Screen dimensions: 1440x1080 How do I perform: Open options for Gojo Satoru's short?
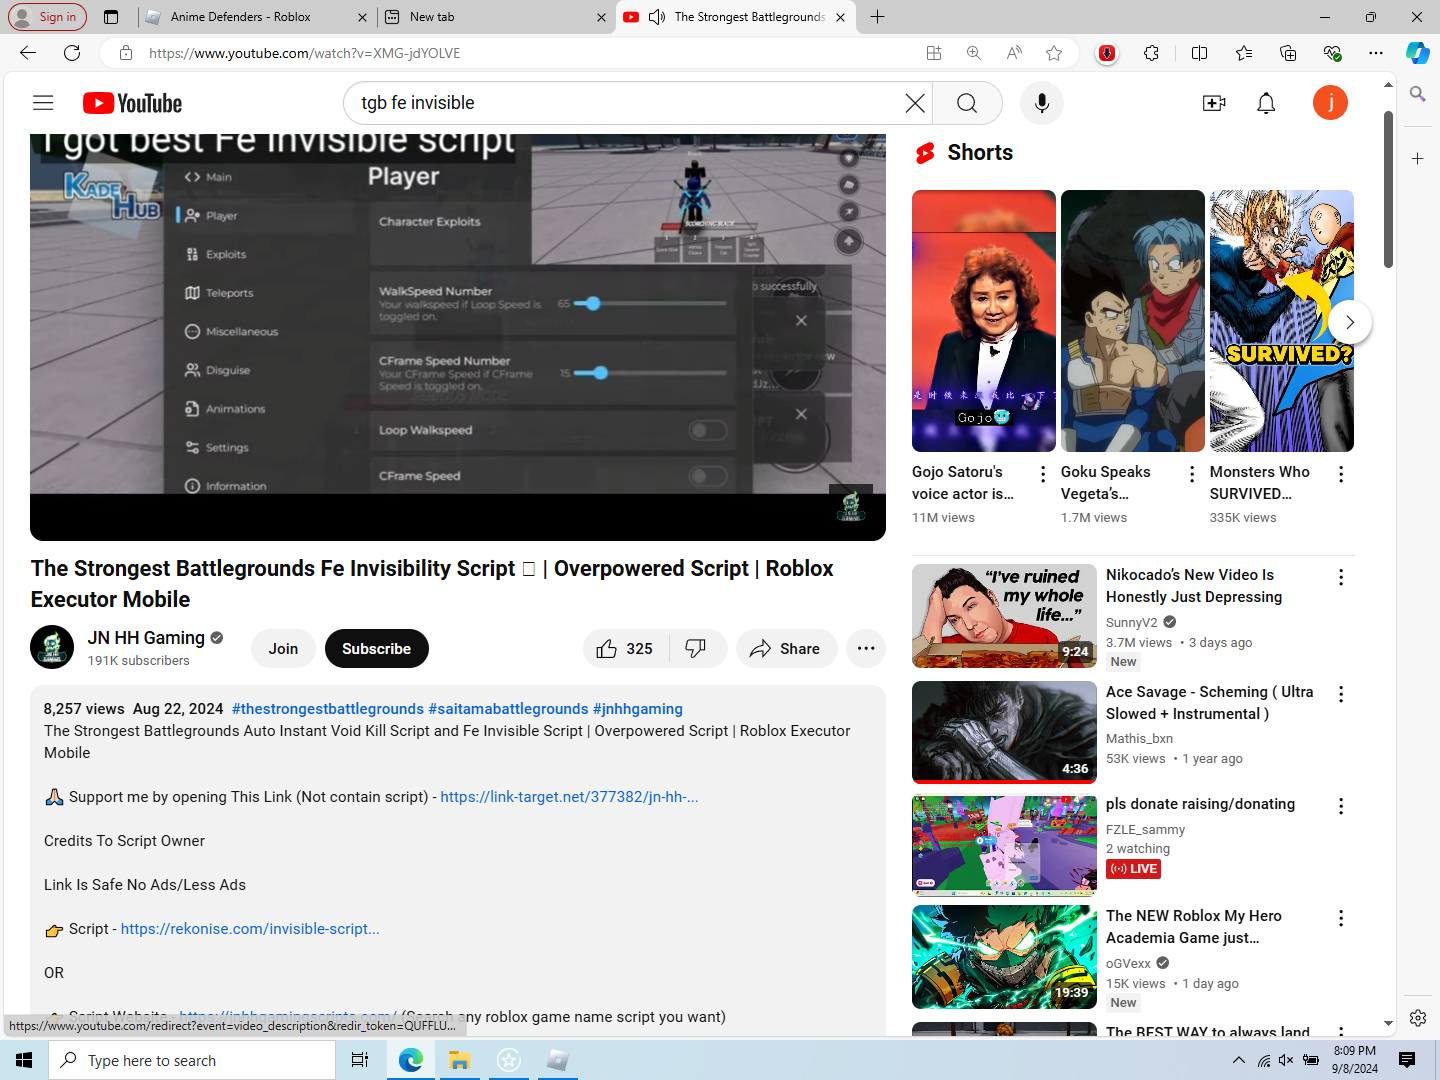tap(1043, 474)
